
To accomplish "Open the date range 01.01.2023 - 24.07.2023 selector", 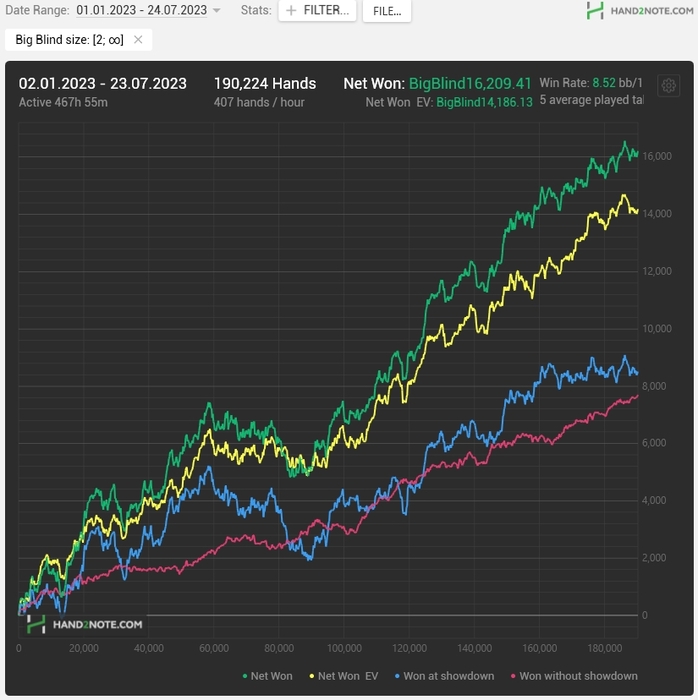I will [141, 10].
